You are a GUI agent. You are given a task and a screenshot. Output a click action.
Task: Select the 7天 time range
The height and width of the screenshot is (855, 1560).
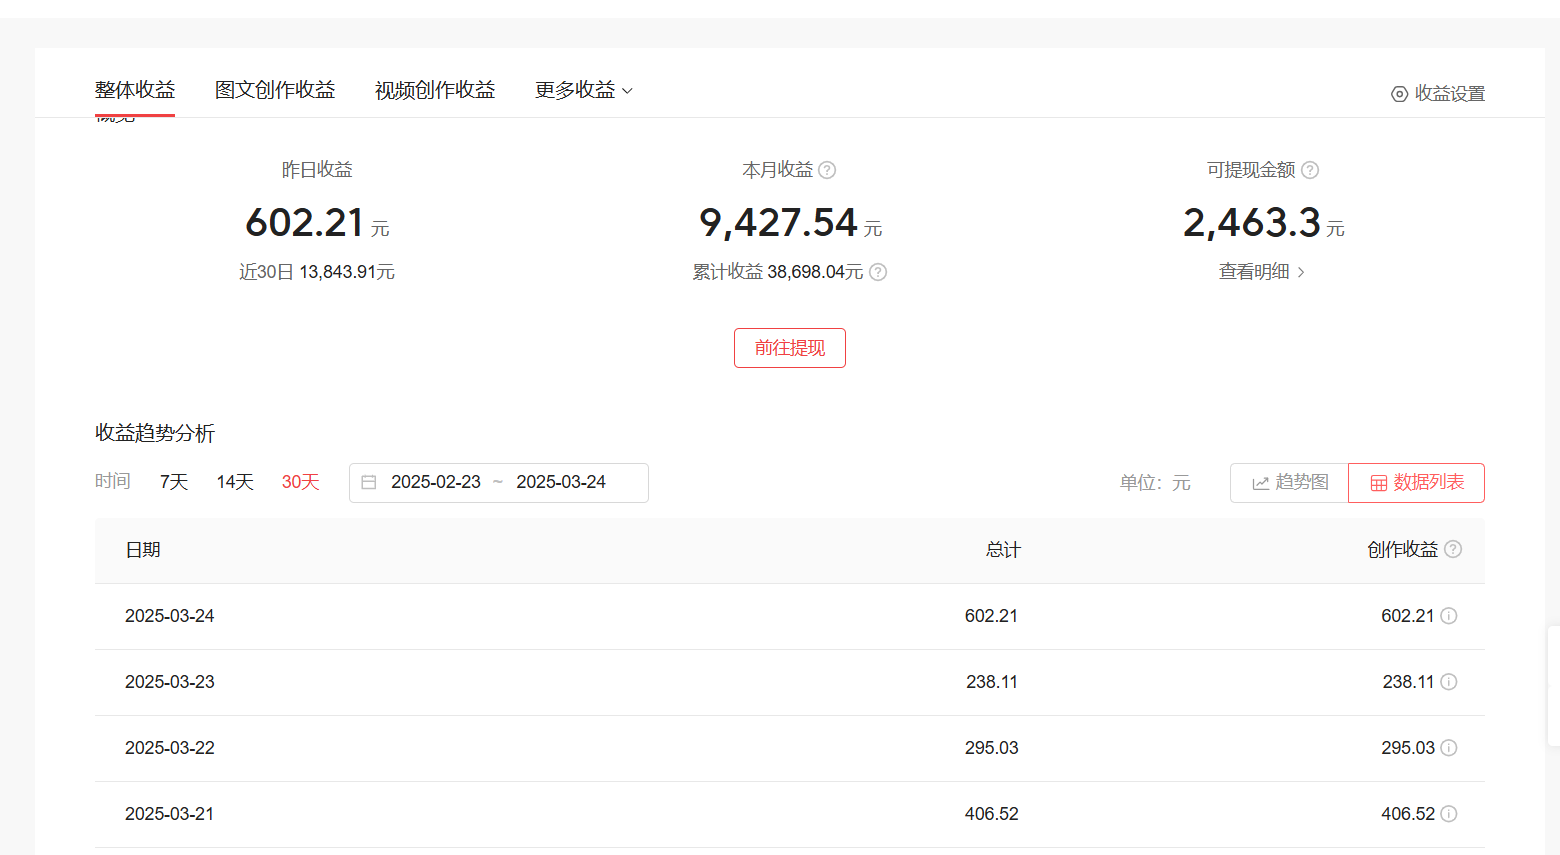[172, 481]
